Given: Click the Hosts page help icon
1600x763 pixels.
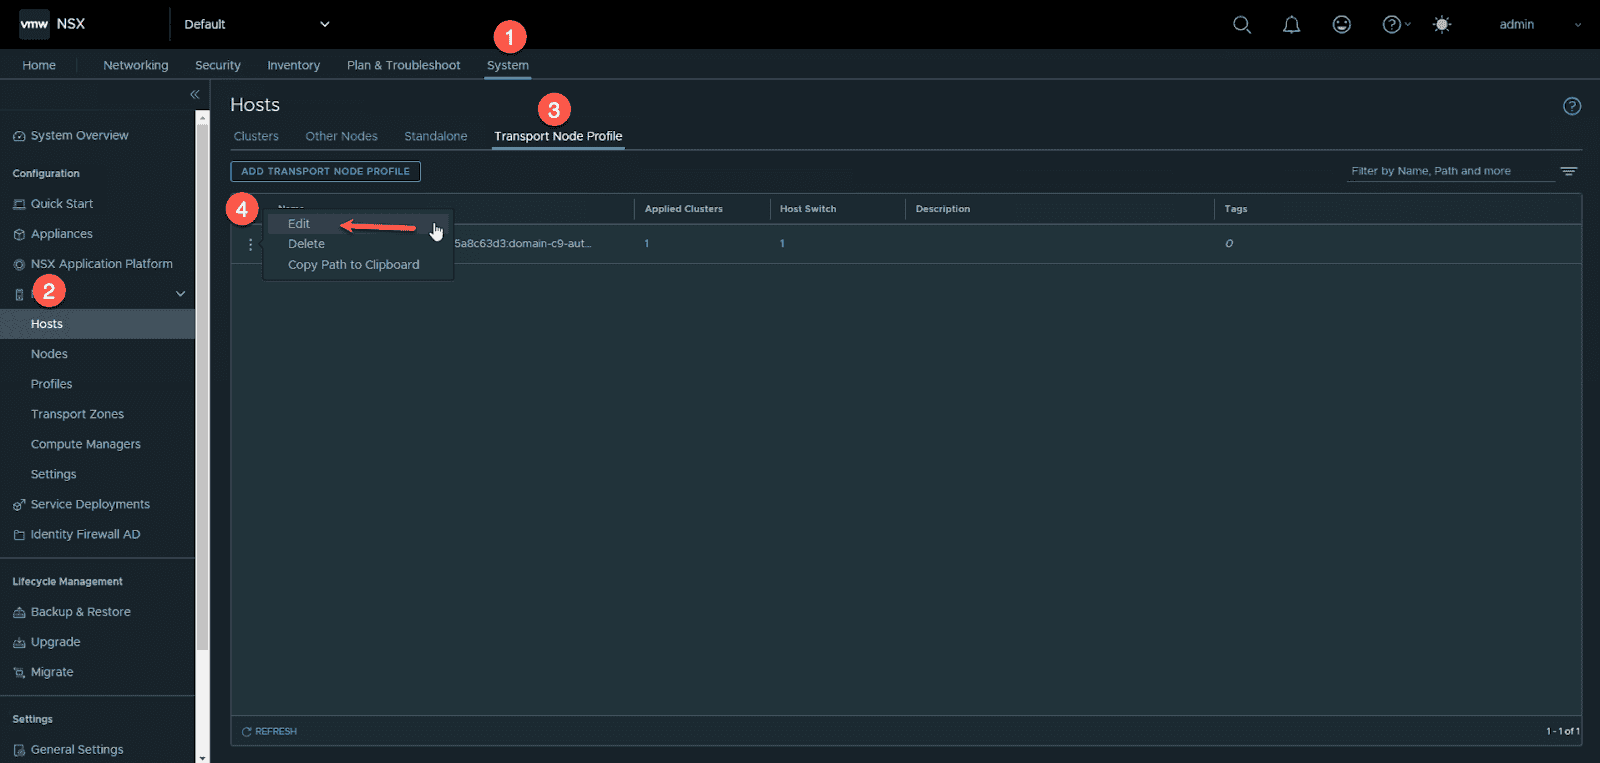Looking at the screenshot, I should point(1571,106).
